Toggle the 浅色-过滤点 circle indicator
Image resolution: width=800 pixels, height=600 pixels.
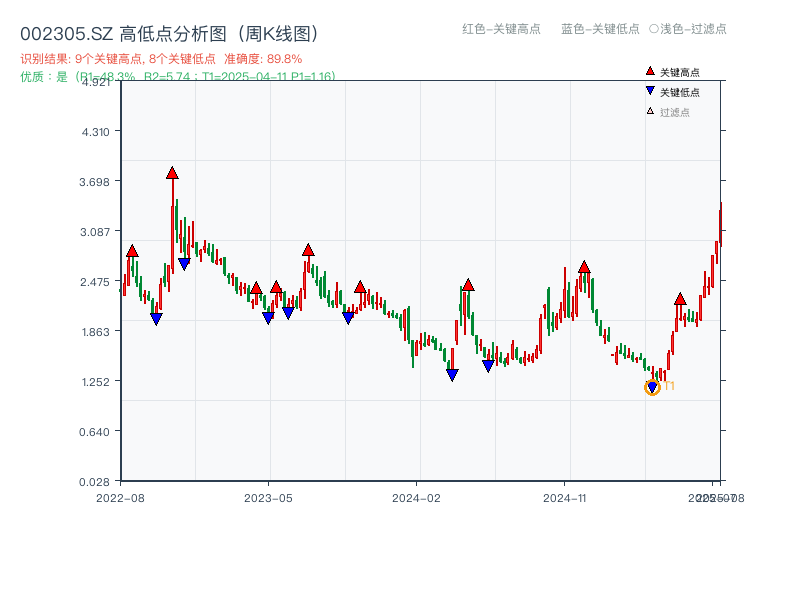(x=653, y=29)
